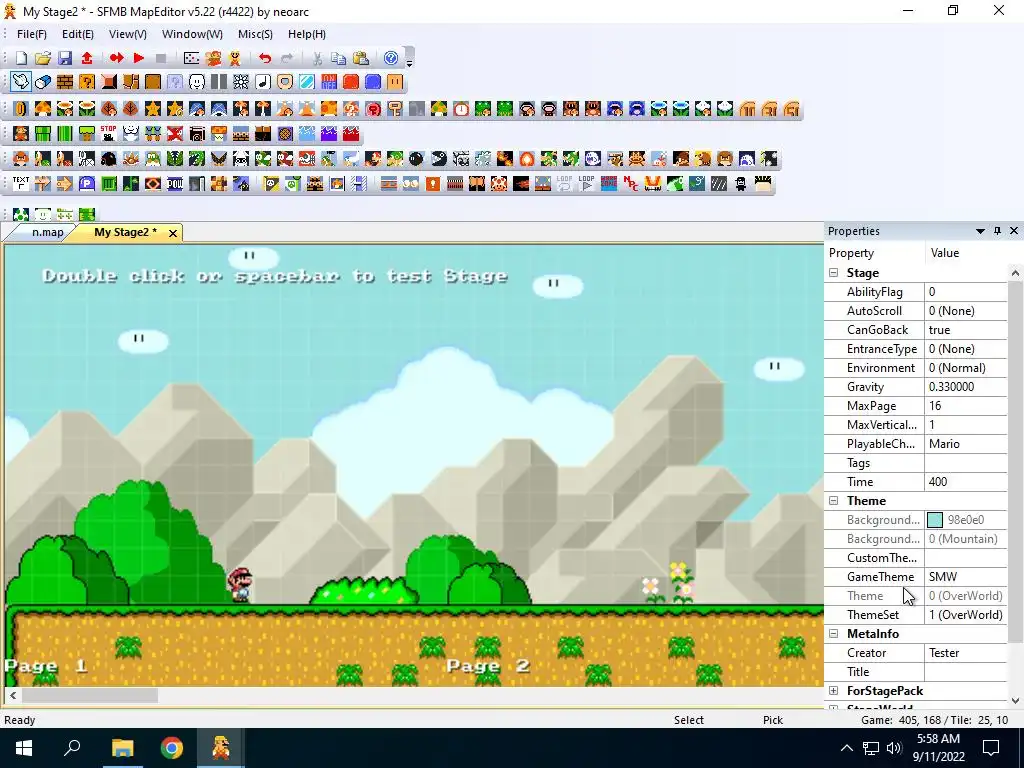Open Chrome from the taskbar
Screen dimensions: 1024x768
click(x=172, y=748)
